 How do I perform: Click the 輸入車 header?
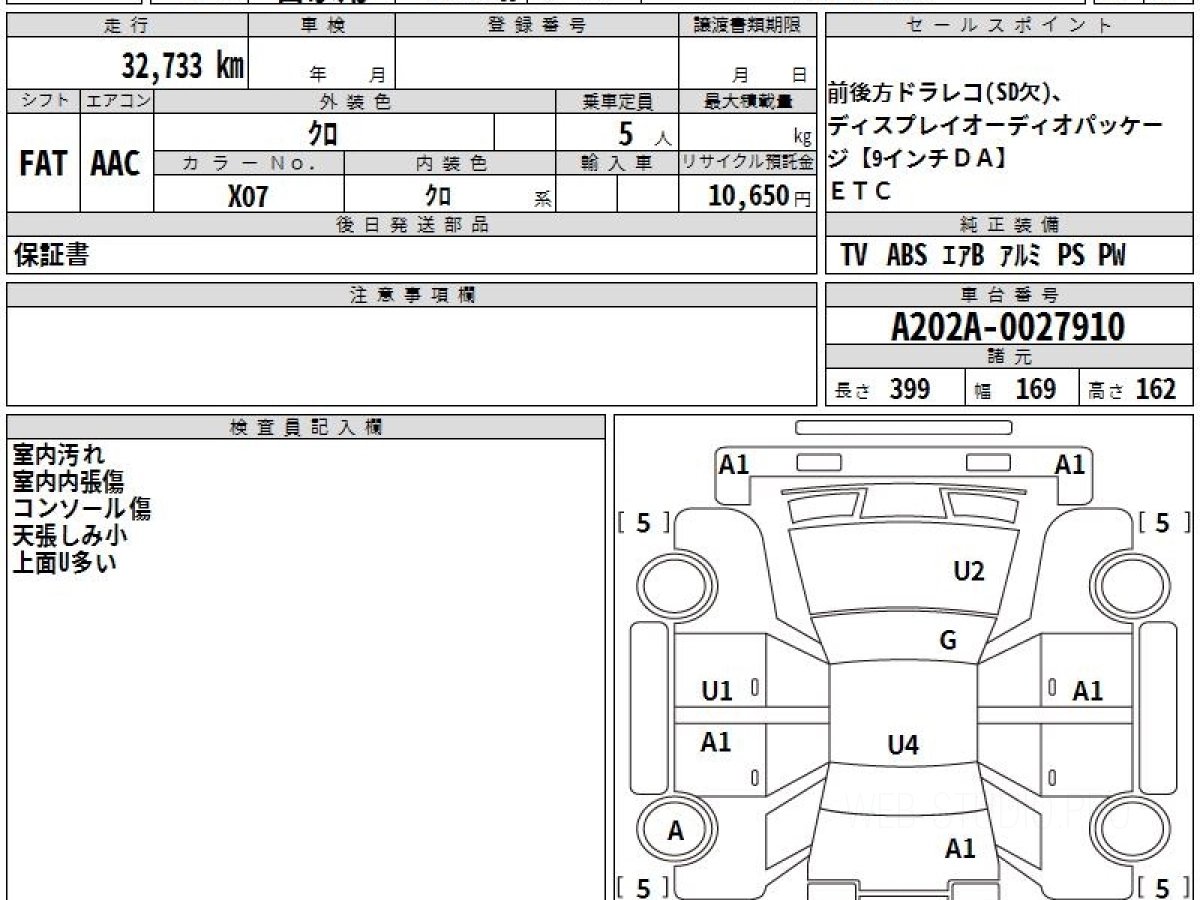[617, 163]
